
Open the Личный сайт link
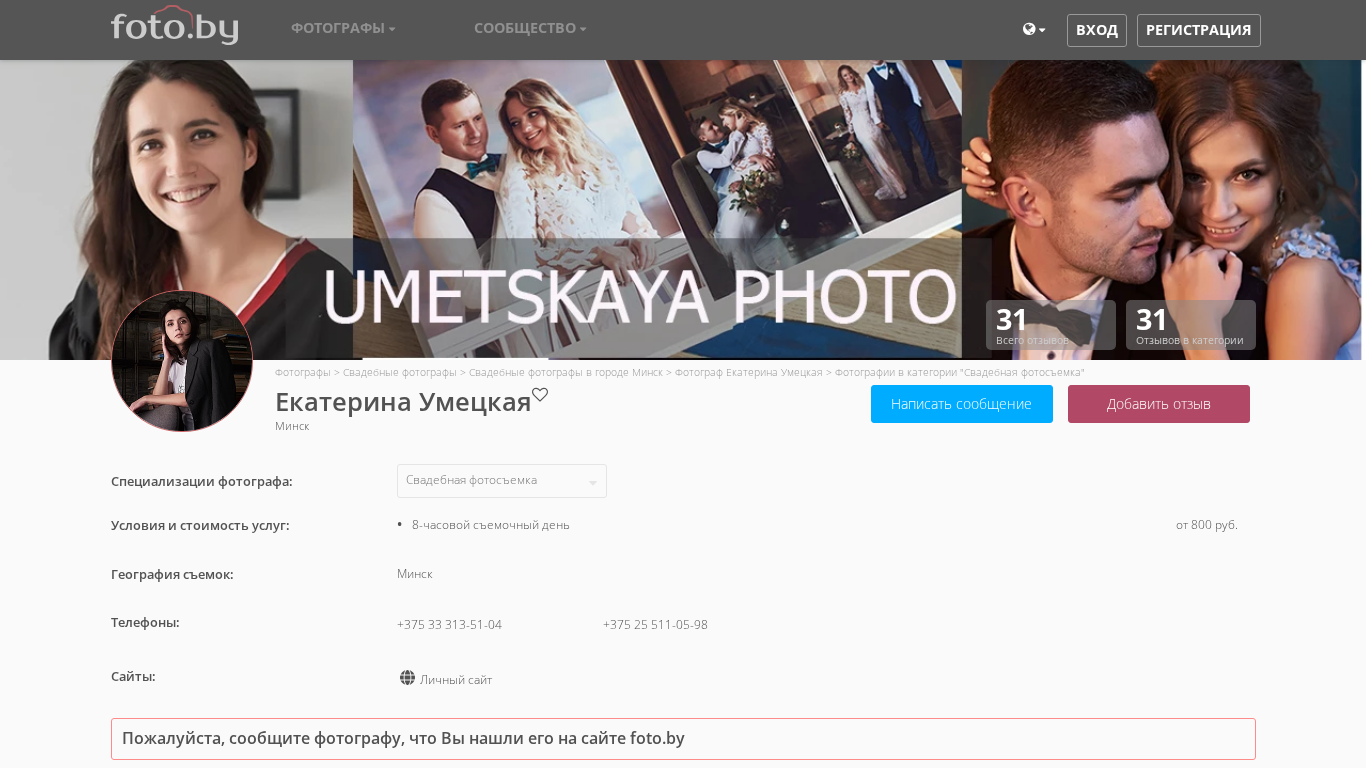pyautogui.click(x=456, y=680)
